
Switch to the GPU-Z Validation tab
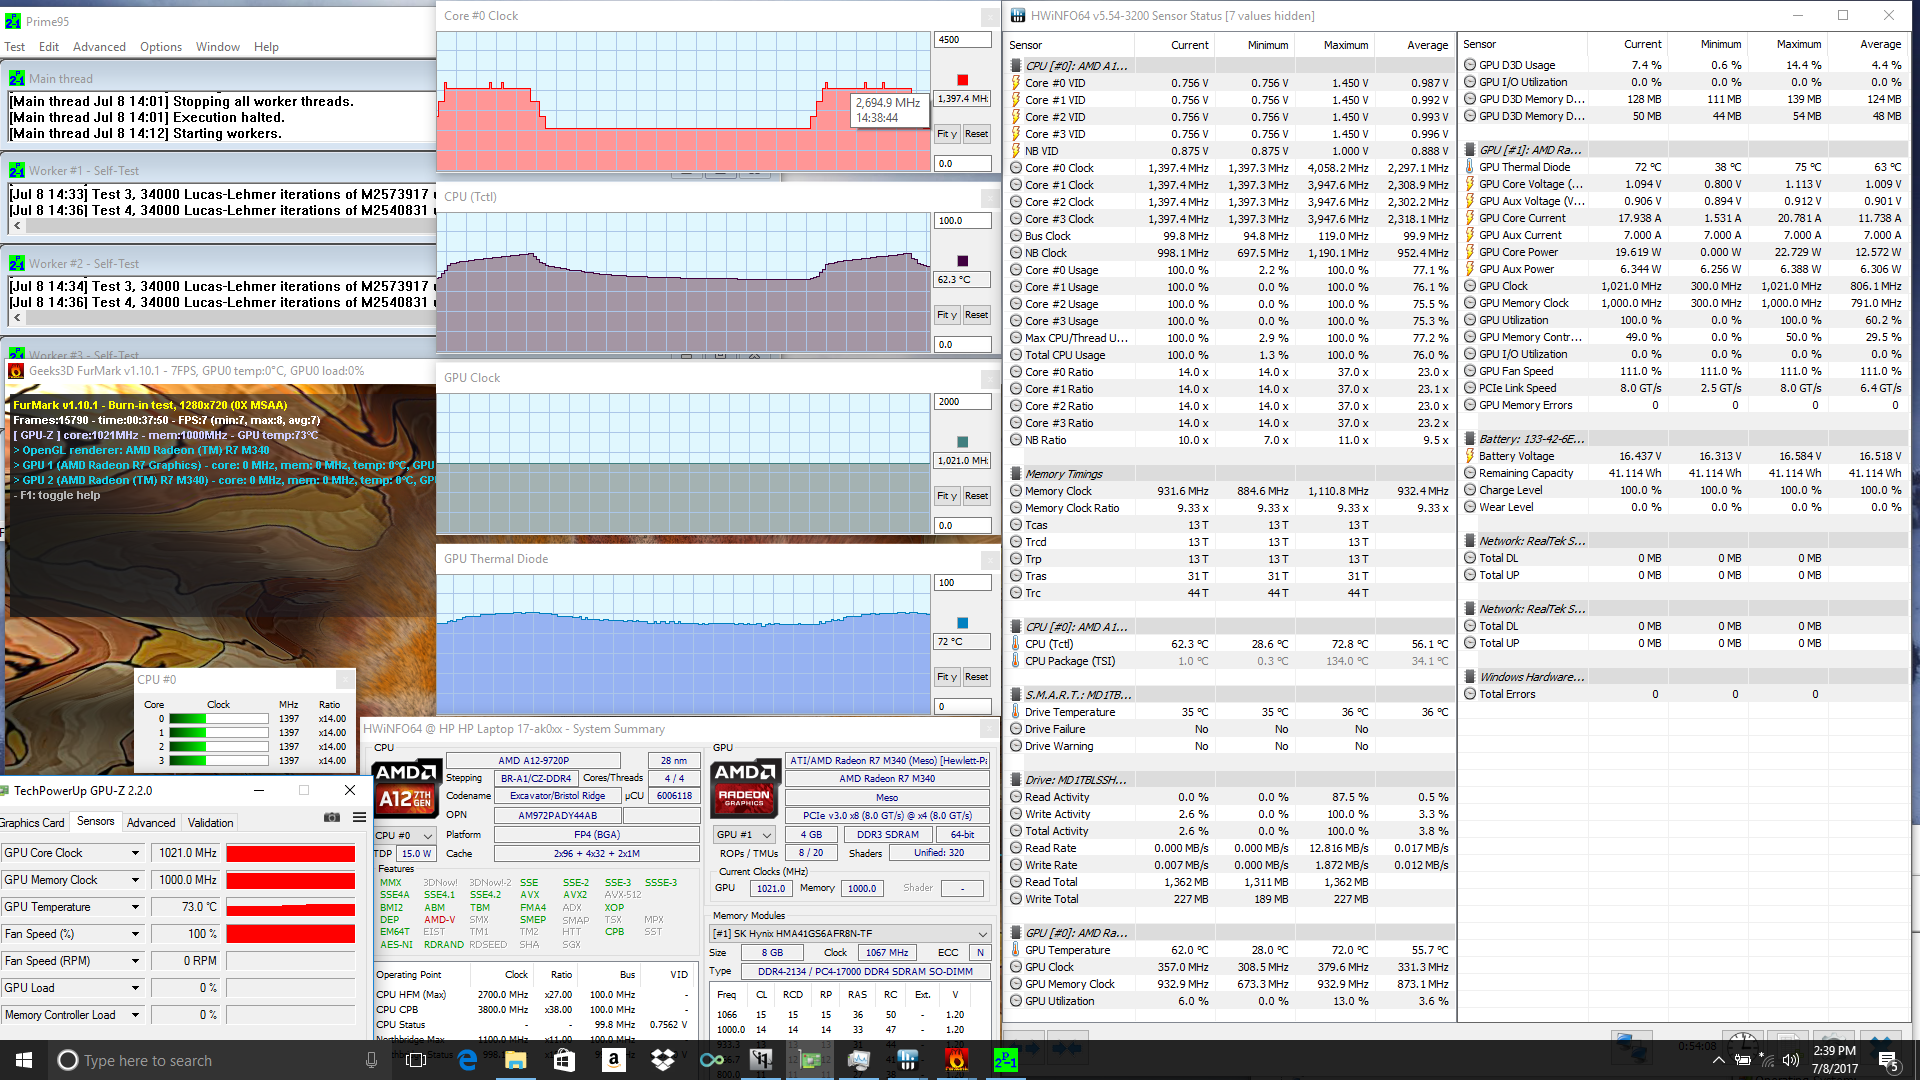point(211,823)
